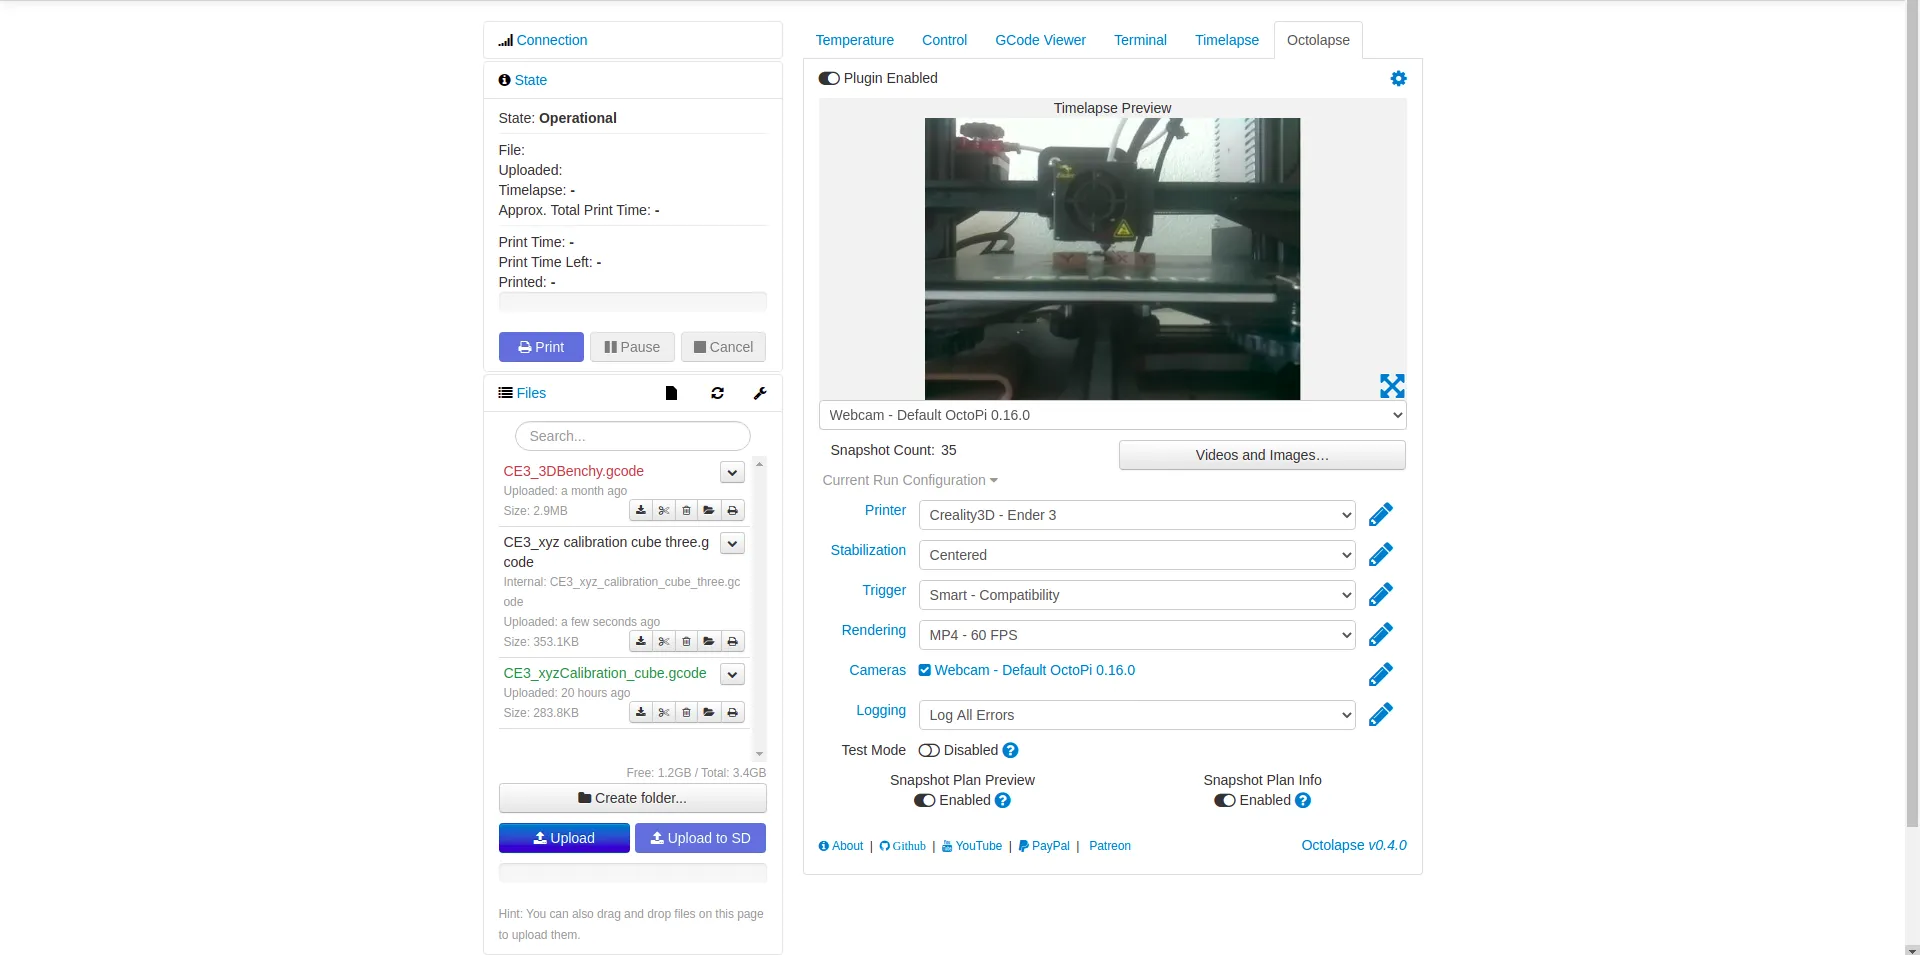Screen dimensions: 1920x955
Task: Switch to the Timelapse tab
Action: (x=1226, y=40)
